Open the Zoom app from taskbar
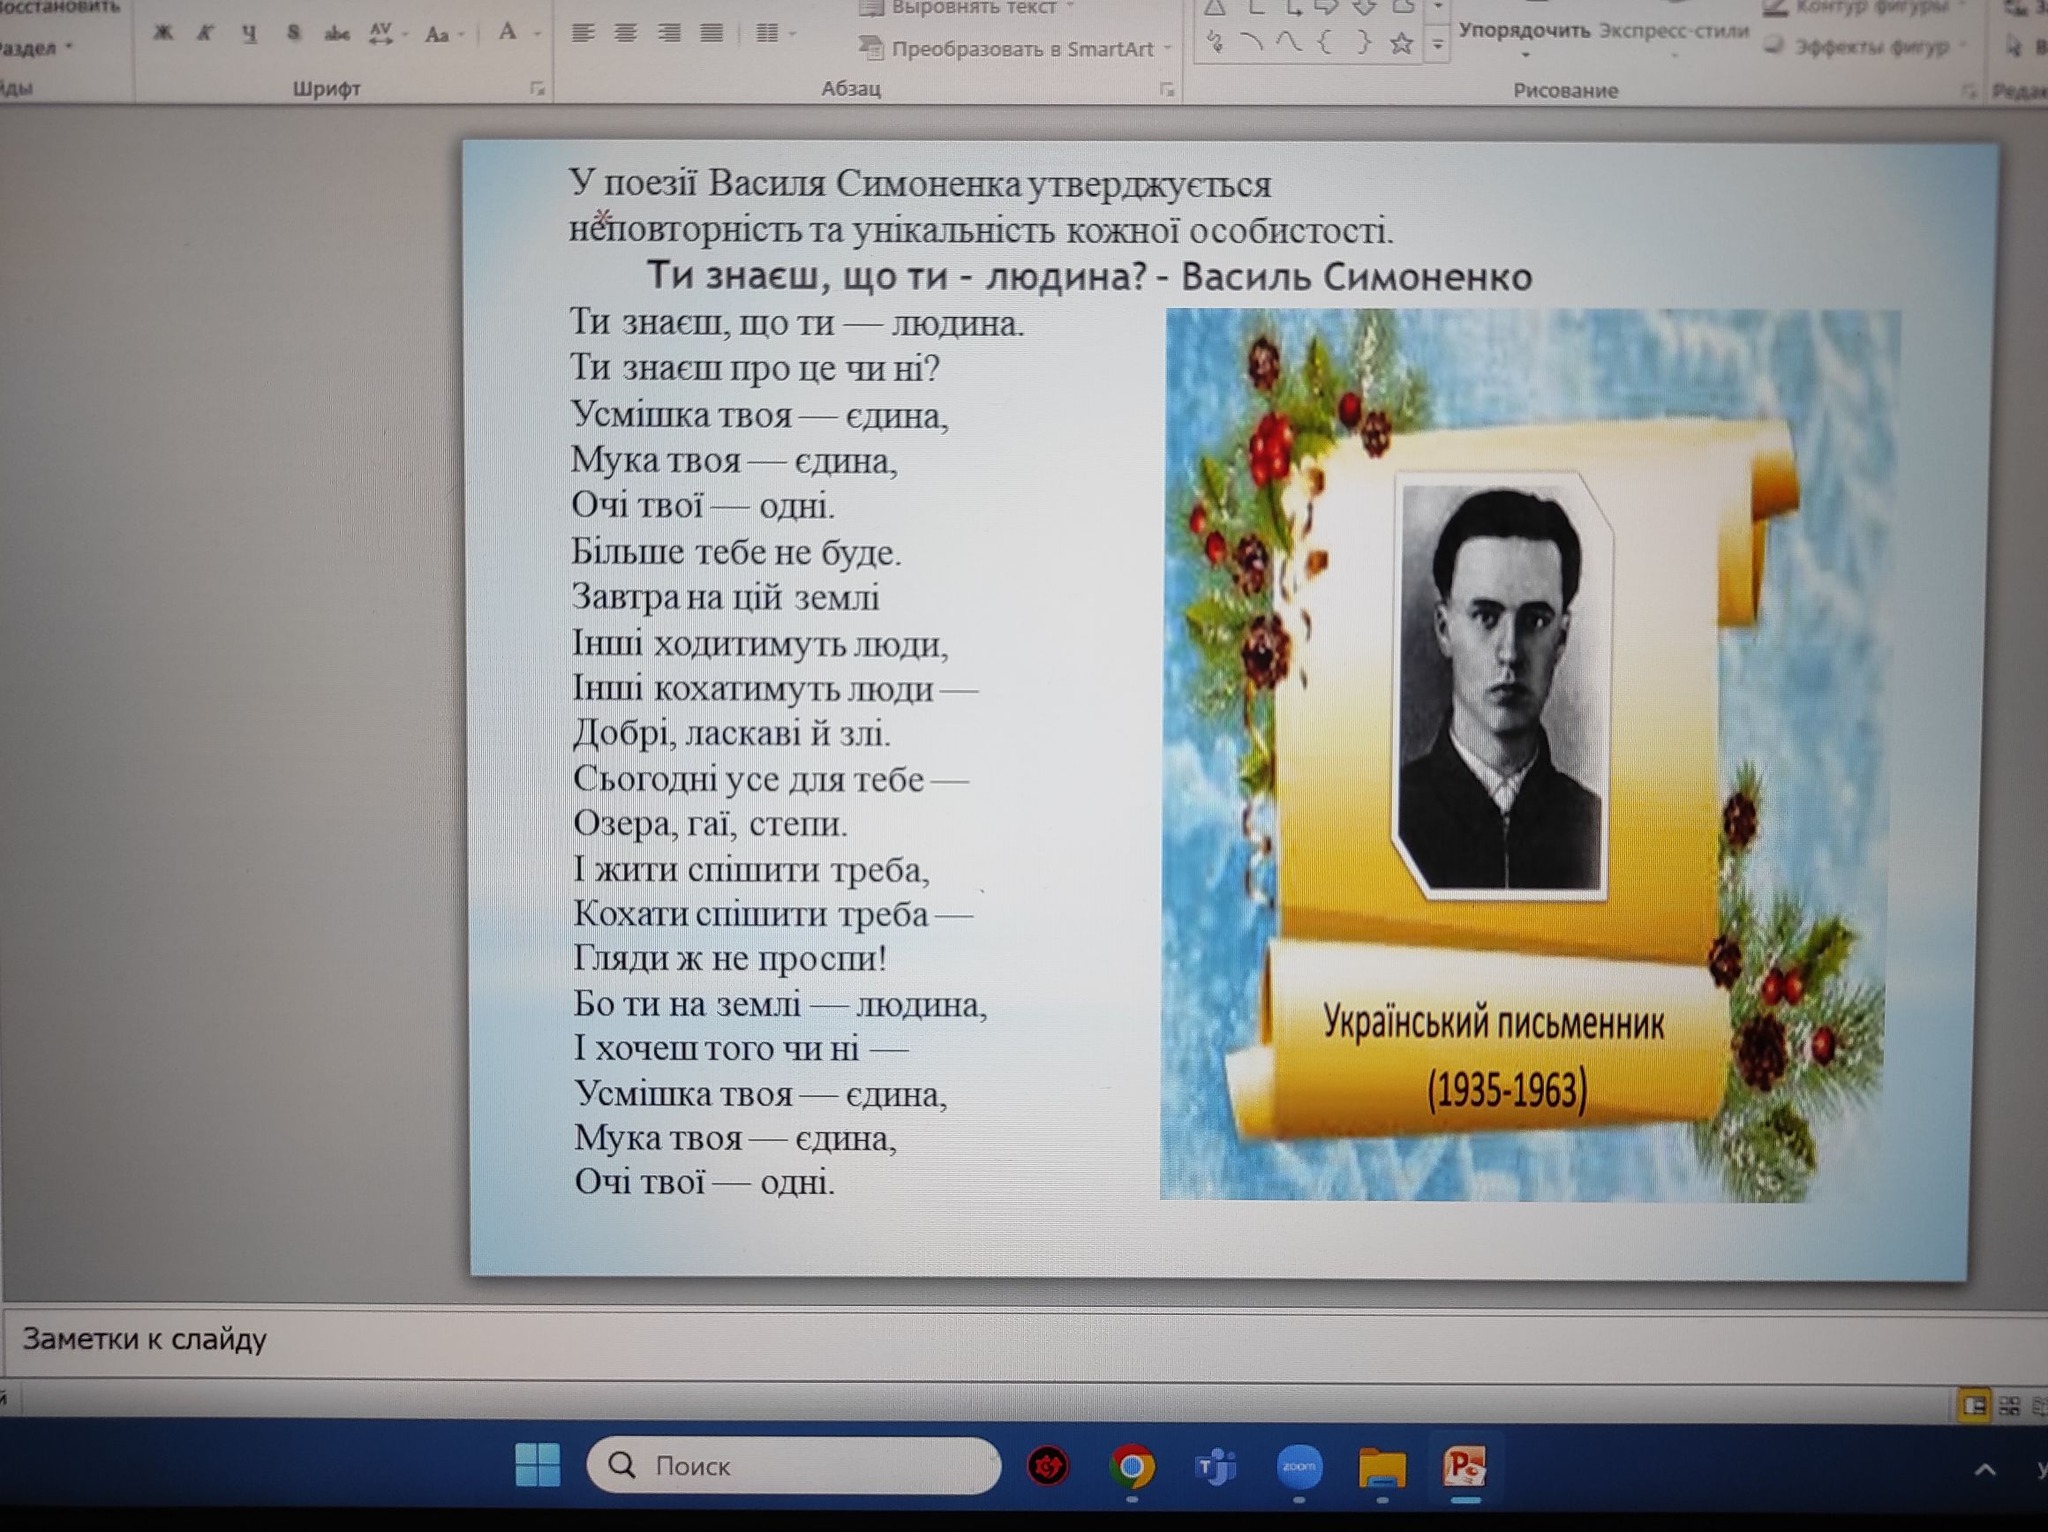This screenshot has width=2048, height=1532. tap(1299, 1467)
